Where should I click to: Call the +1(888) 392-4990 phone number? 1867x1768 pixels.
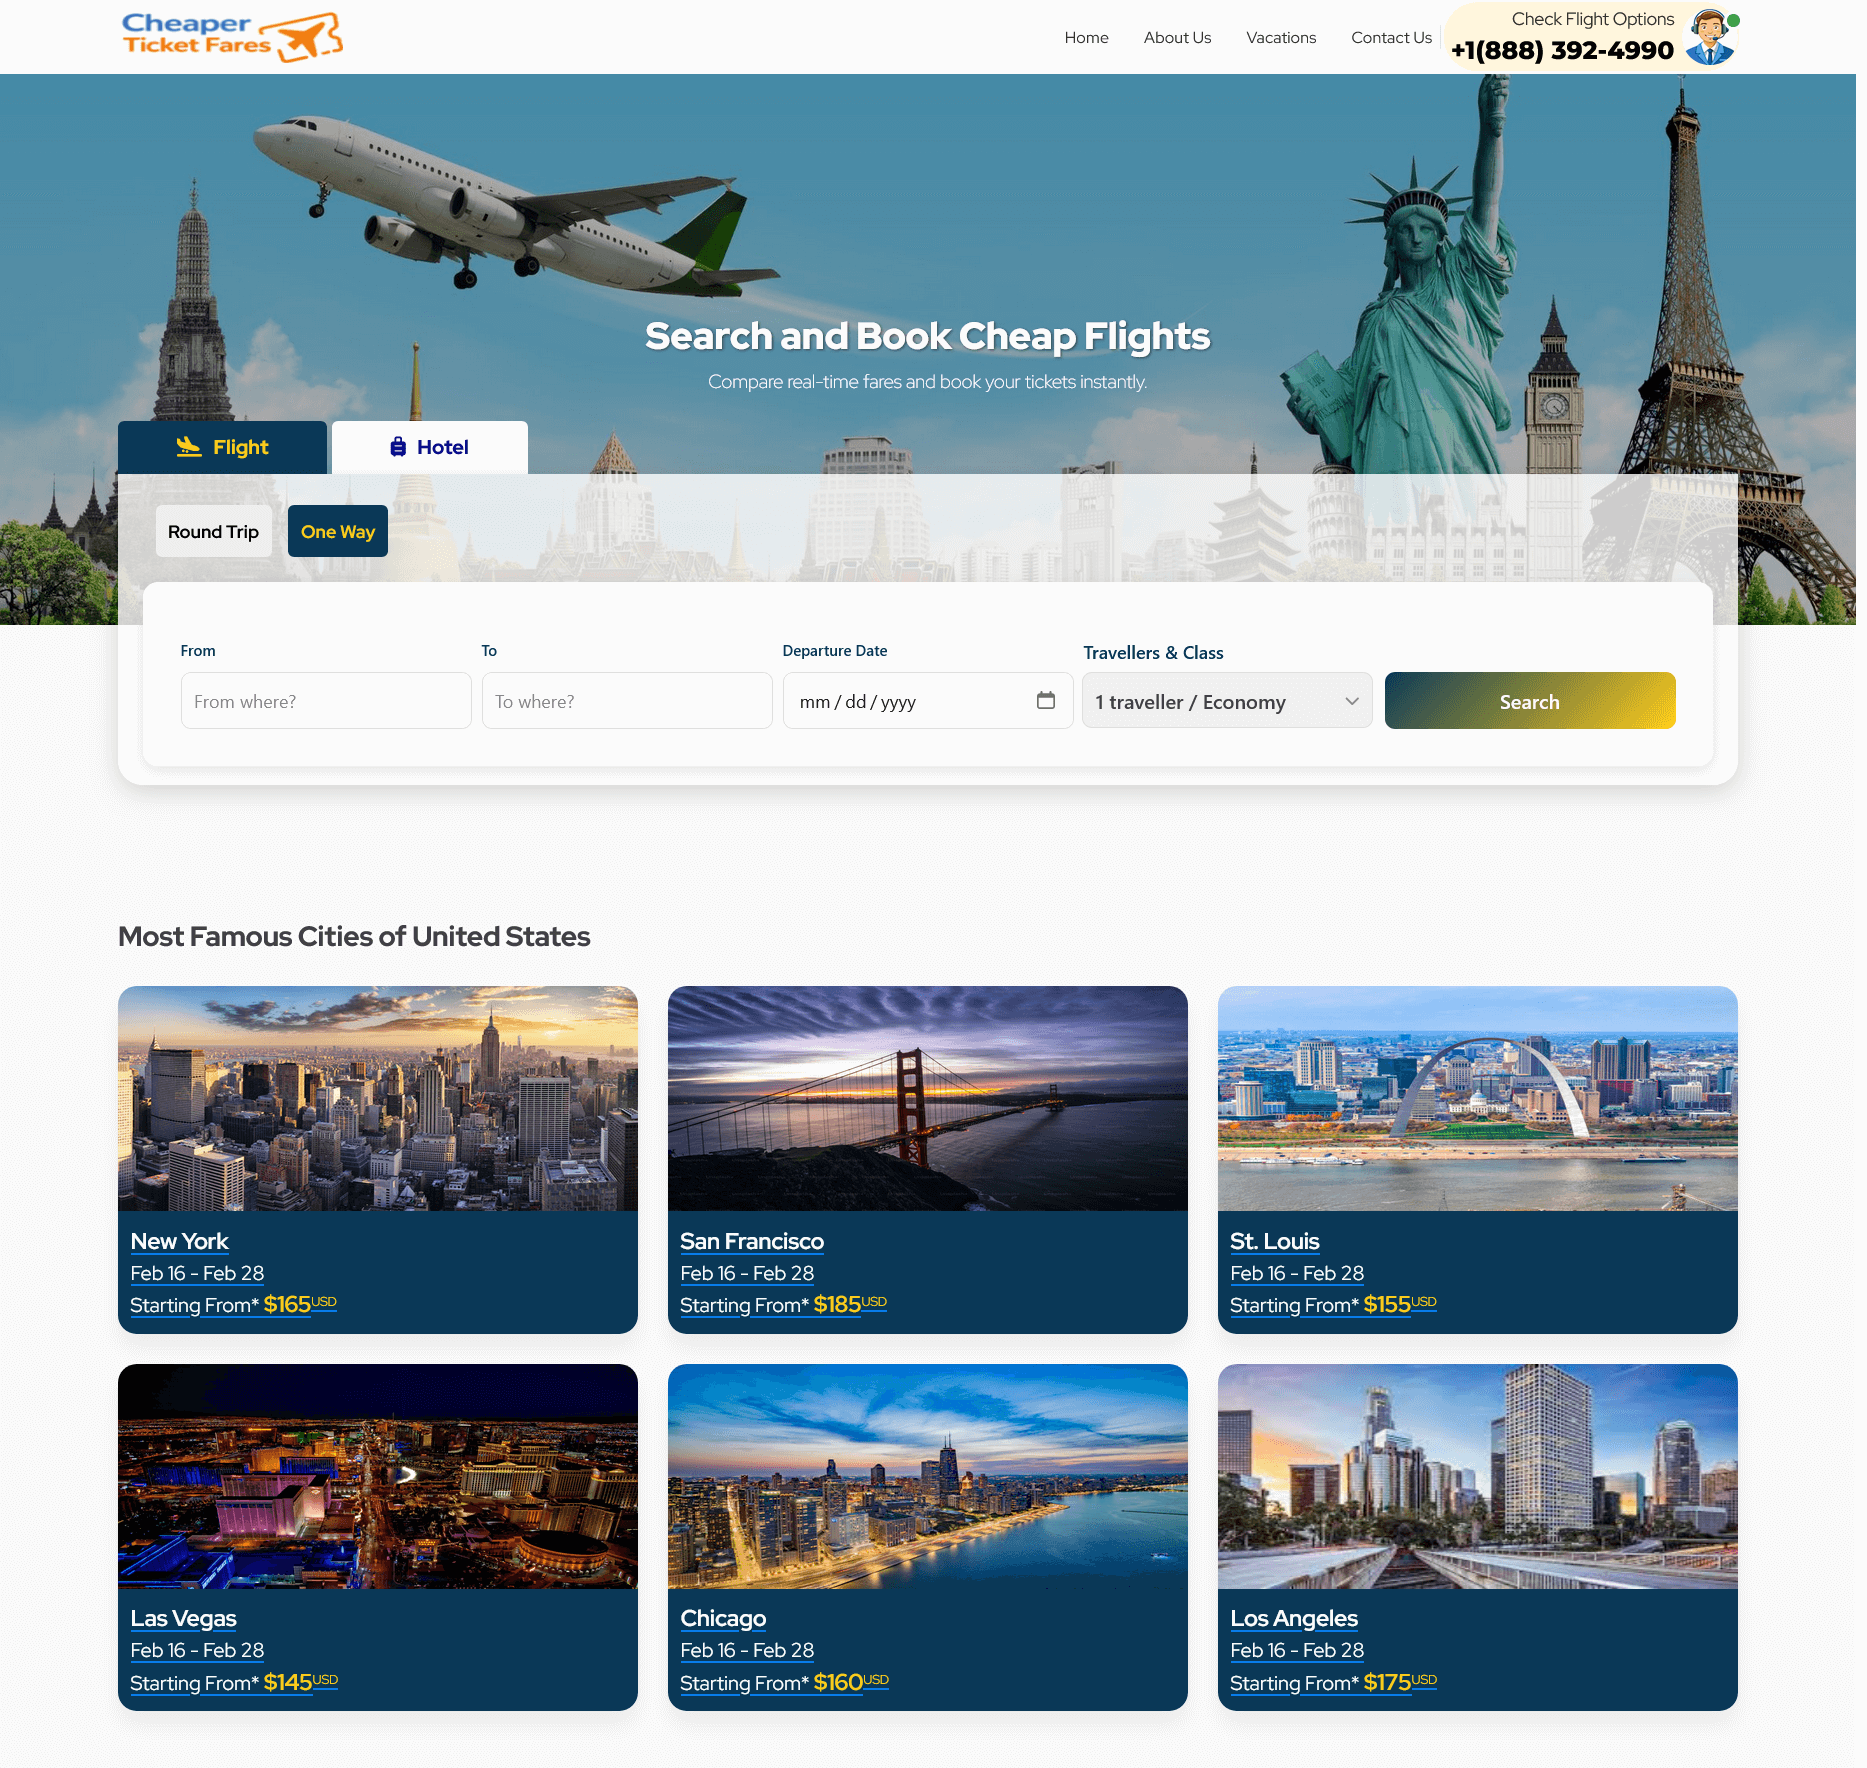click(1562, 50)
